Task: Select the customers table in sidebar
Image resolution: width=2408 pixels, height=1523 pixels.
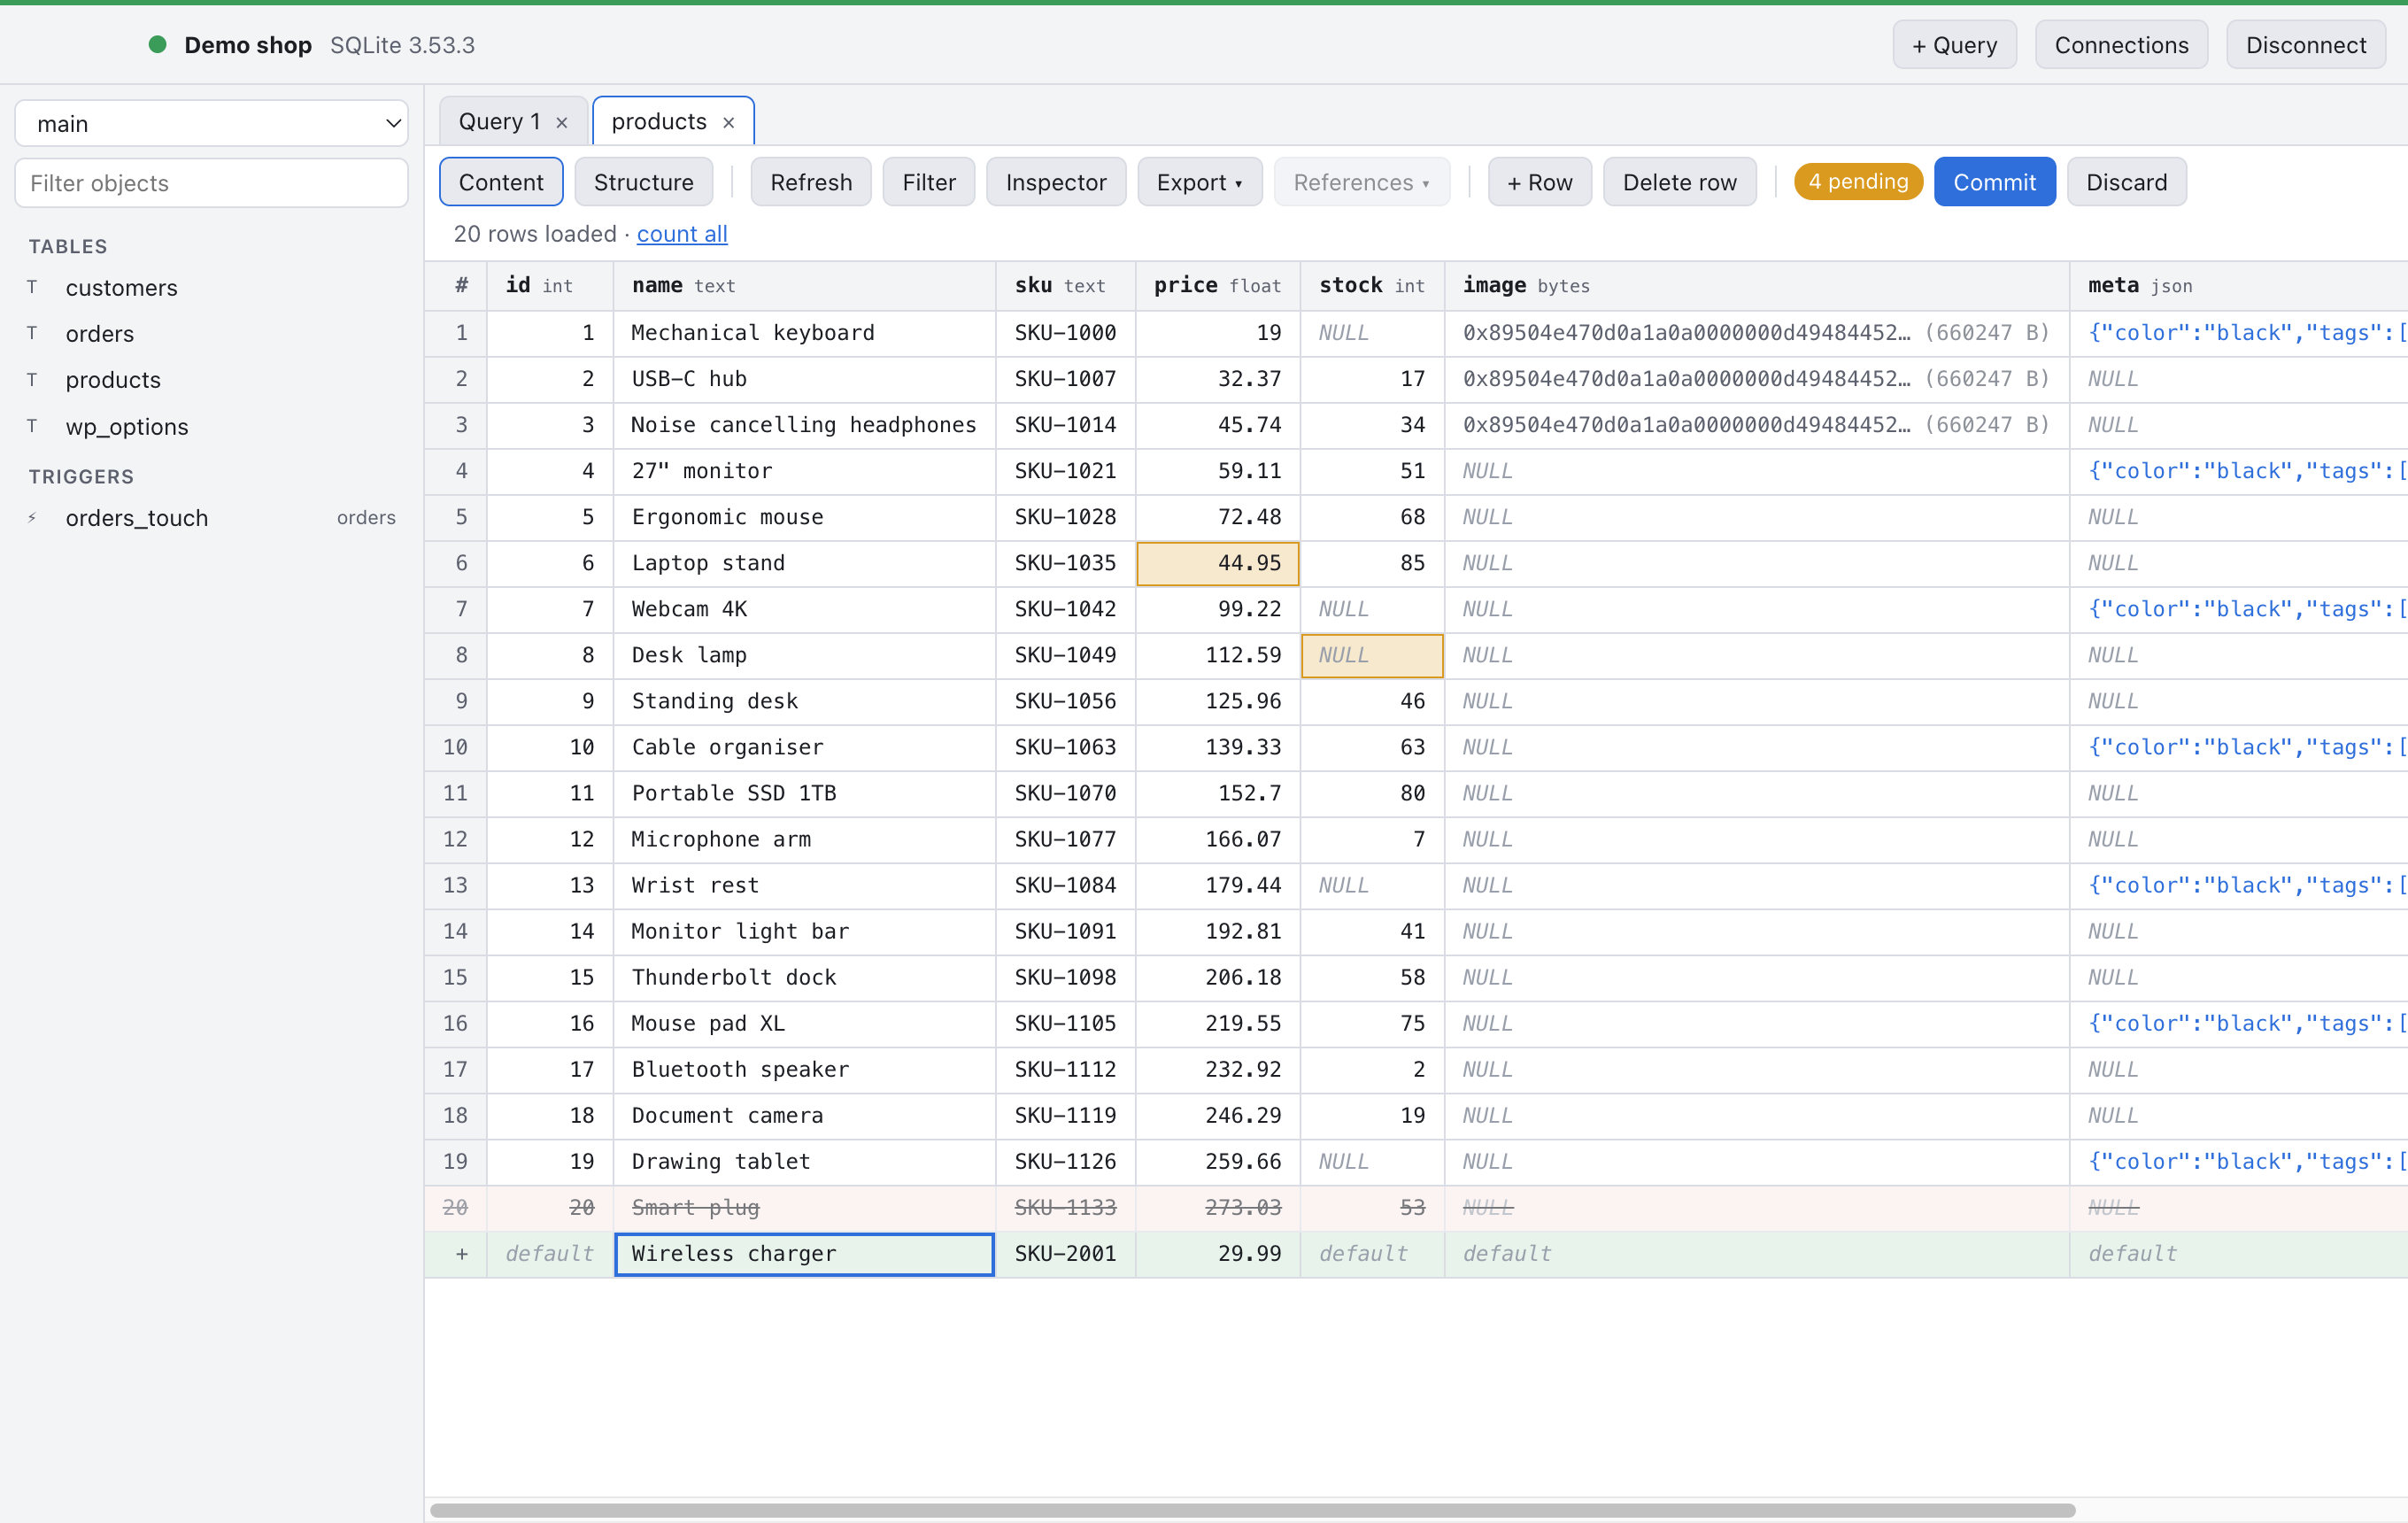Action: (x=211, y=288)
